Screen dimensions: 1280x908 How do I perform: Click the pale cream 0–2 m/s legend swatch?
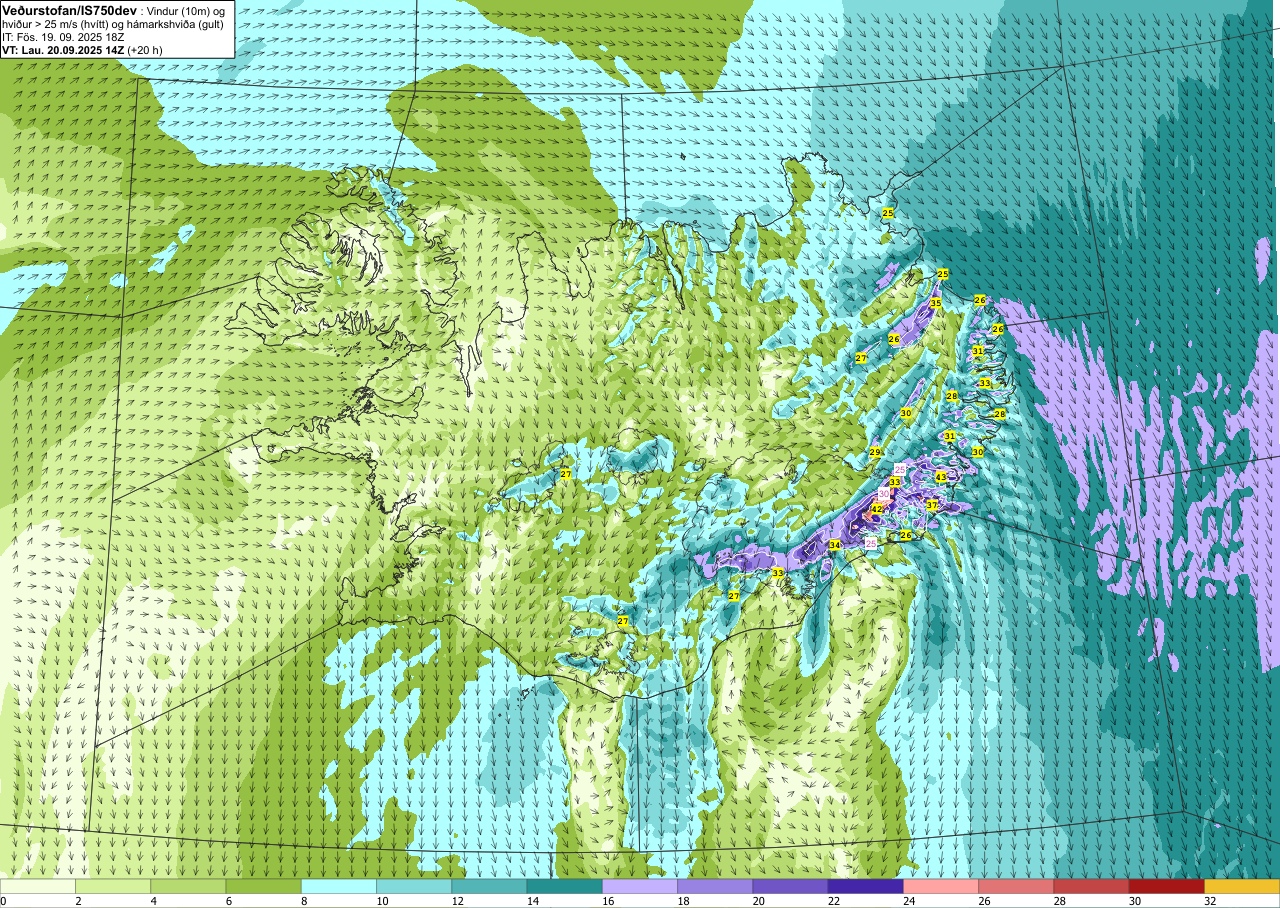point(38,886)
